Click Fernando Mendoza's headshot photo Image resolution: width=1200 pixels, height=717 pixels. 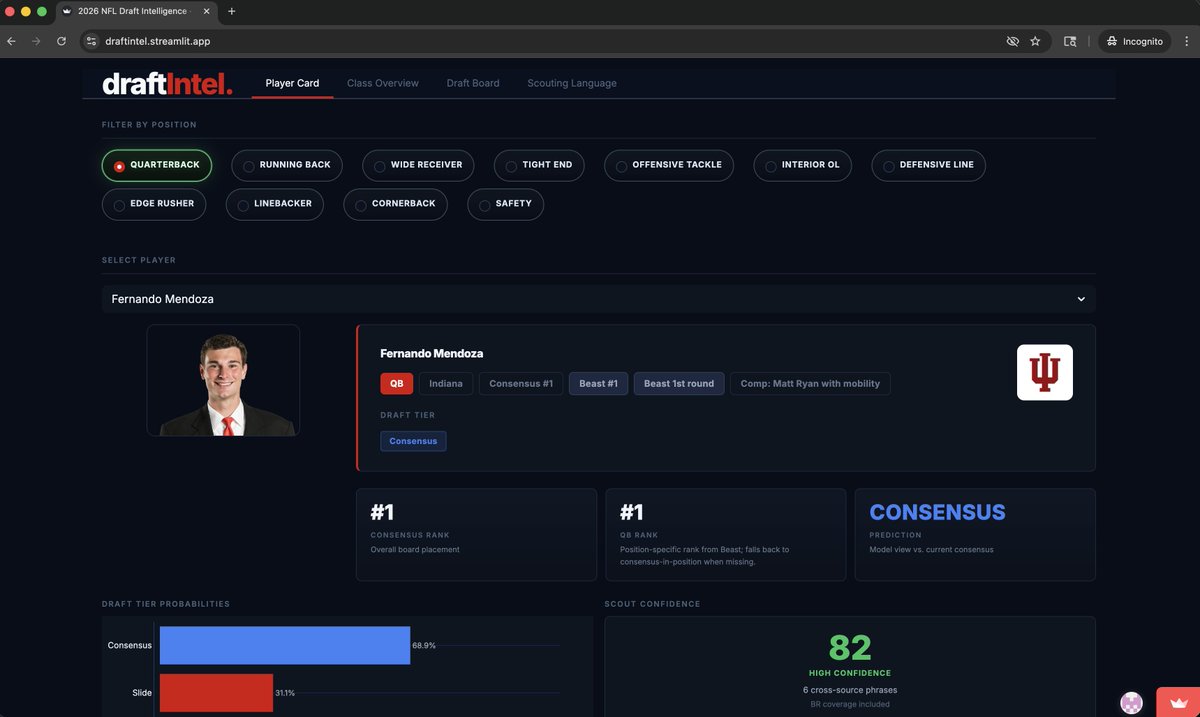223,380
